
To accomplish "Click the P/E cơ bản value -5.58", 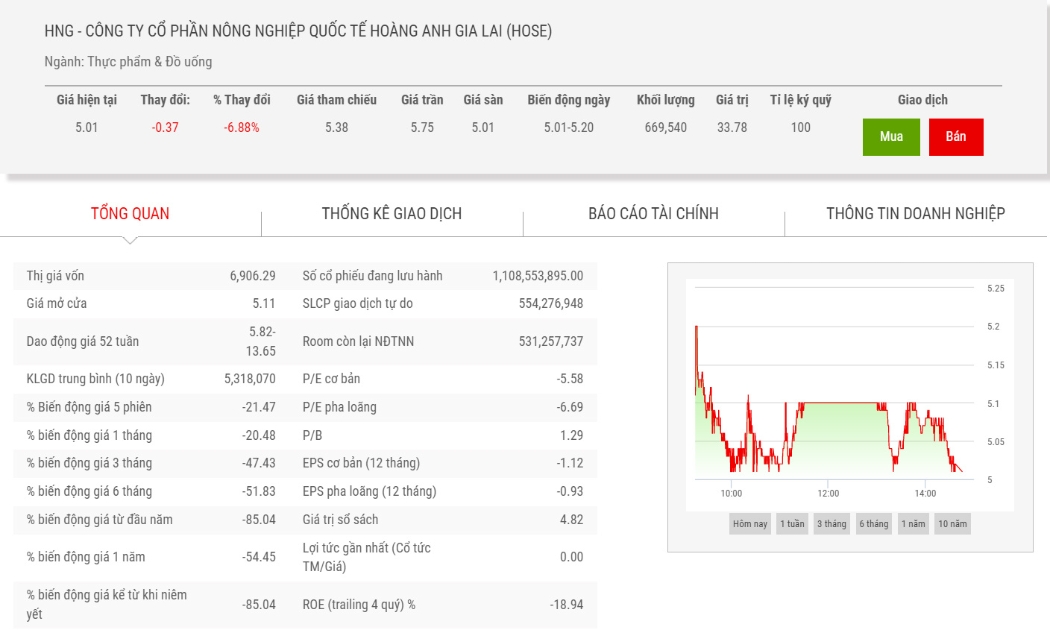I will tap(569, 379).
